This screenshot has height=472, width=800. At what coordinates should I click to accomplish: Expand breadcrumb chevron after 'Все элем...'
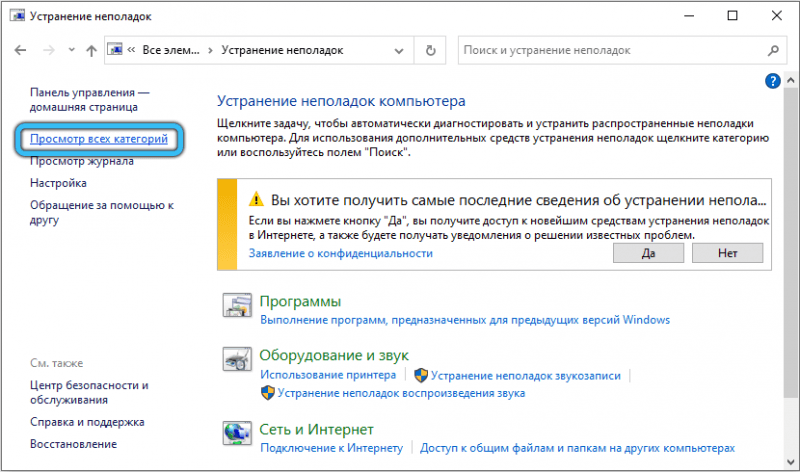point(210,51)
